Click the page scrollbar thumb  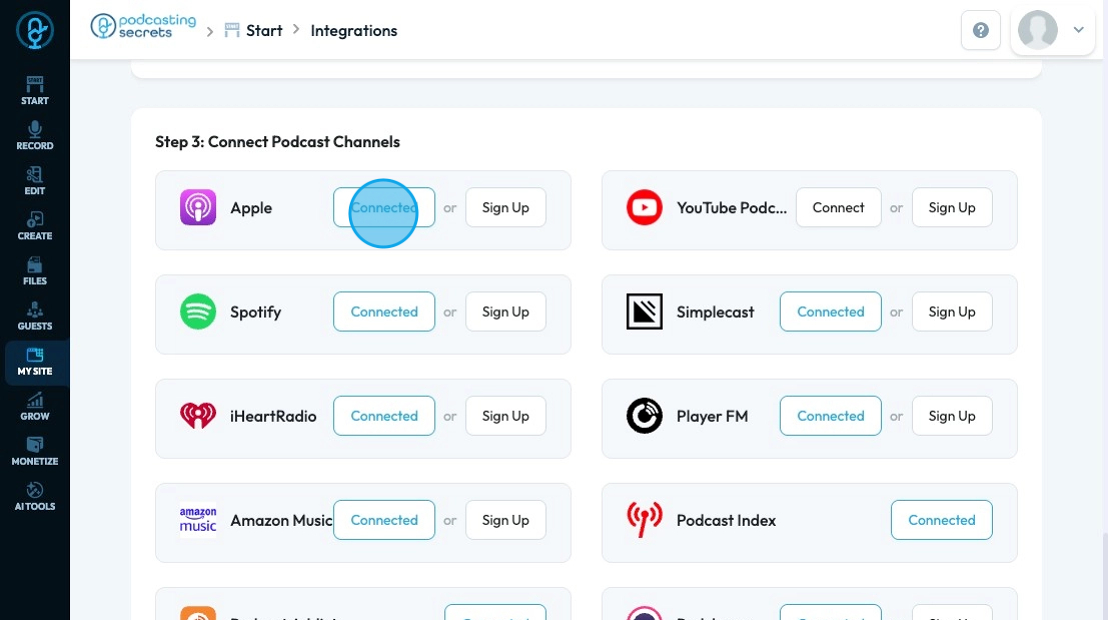(1104, 576)
